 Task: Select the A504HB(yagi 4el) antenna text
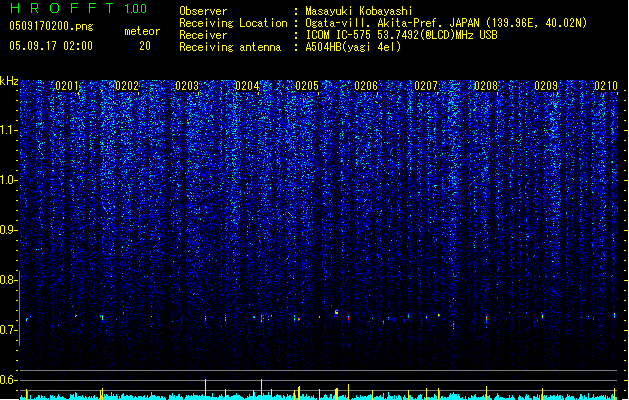pyautogui.click(x=353, y=47)
